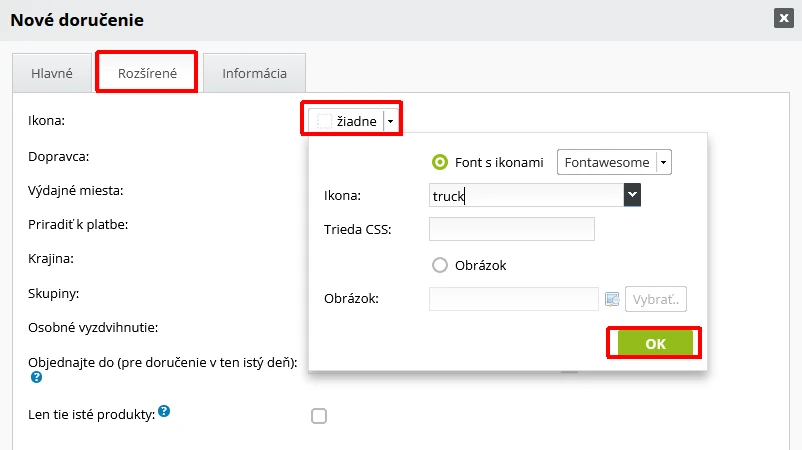The width and height of the screenshot is (802, 450).
Task: Select the Obrázok radio button
Action: (x=439, y=265)
